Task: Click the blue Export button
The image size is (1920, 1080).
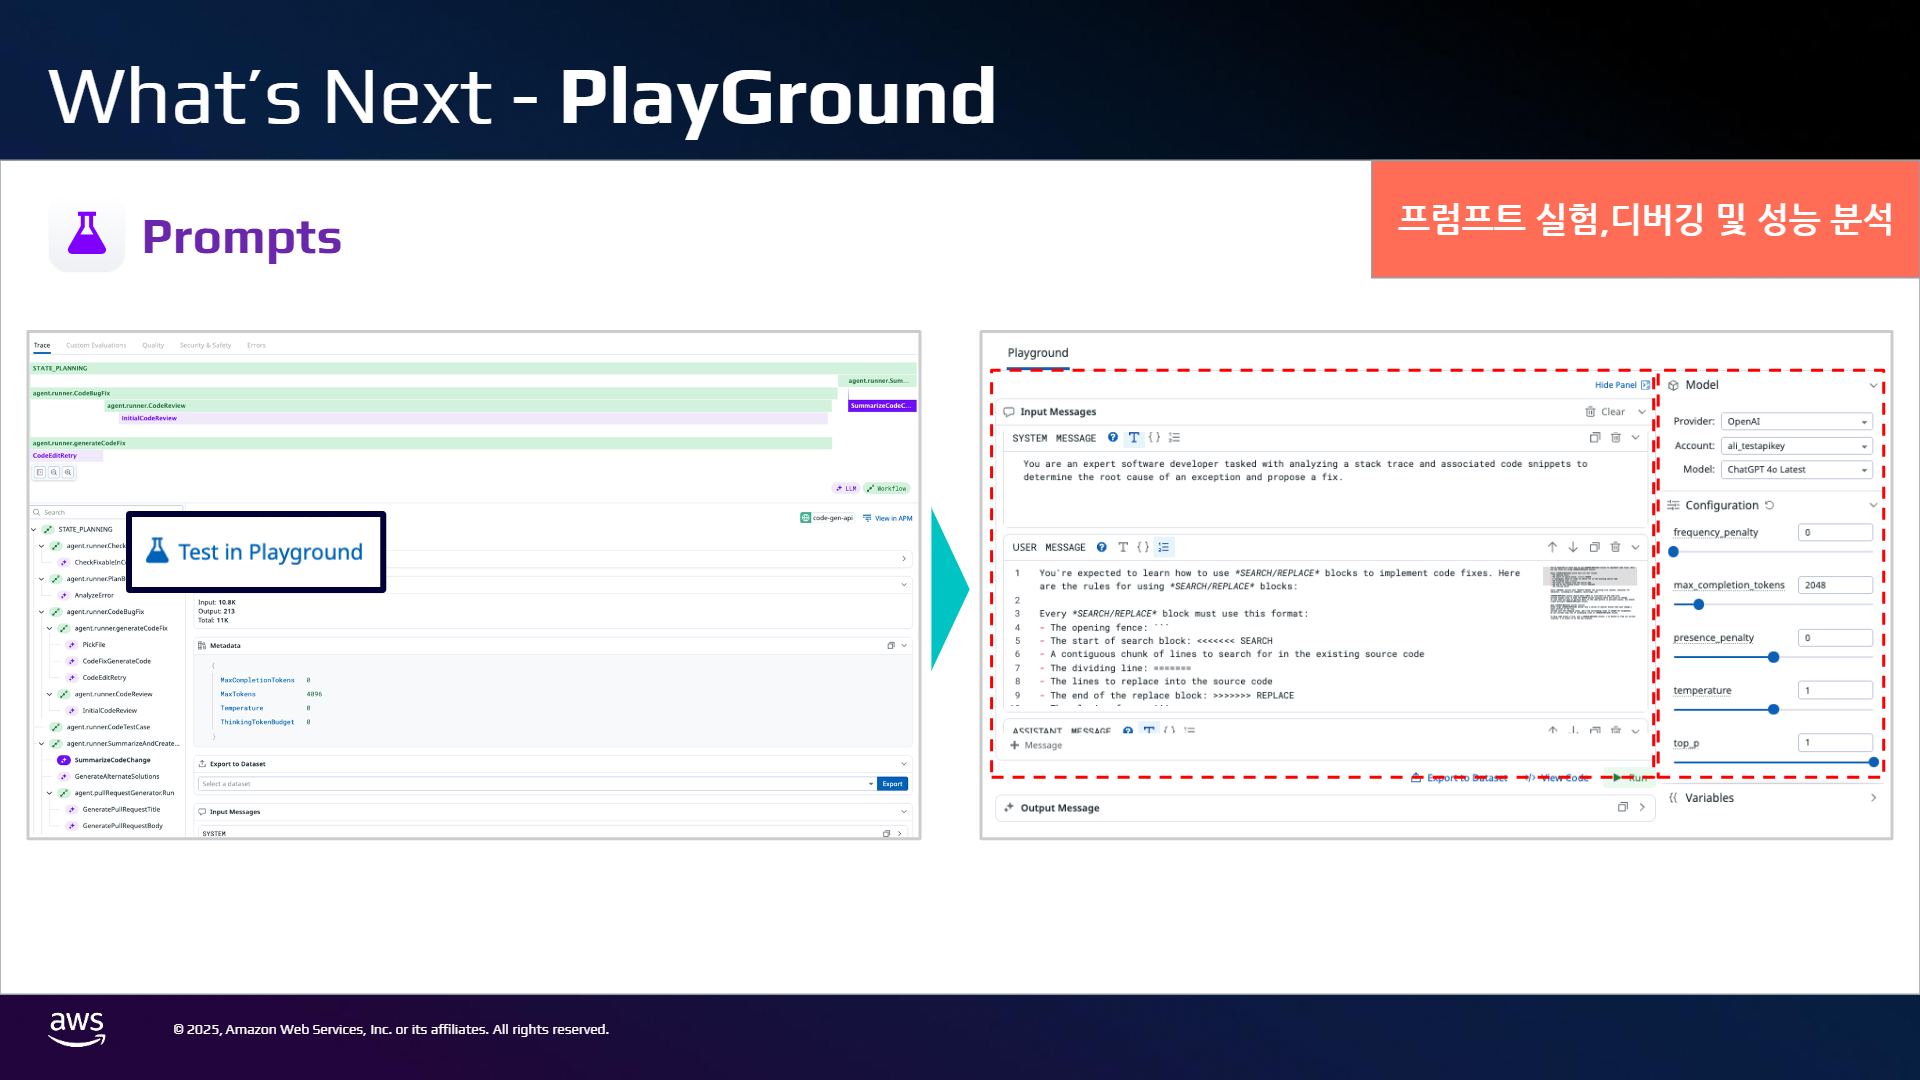Action: (892, 784)
